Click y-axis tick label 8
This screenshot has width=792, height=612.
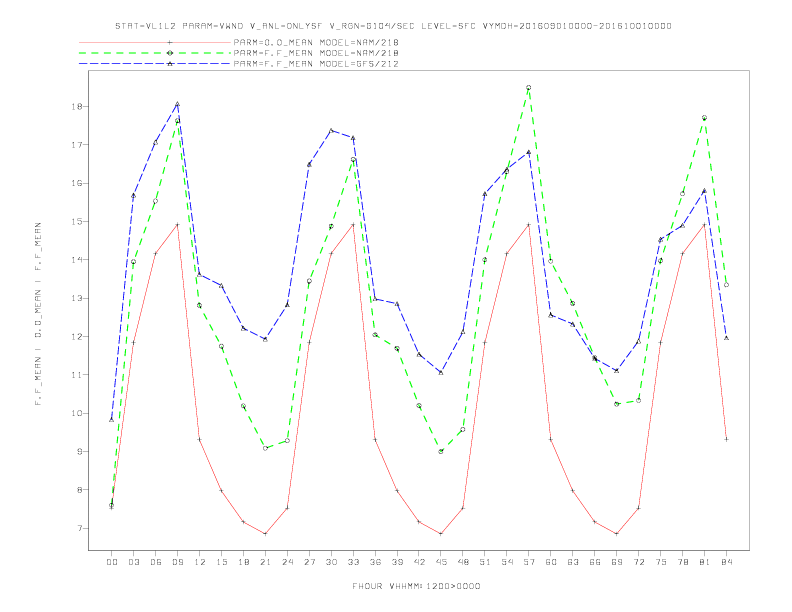(80, 490)
